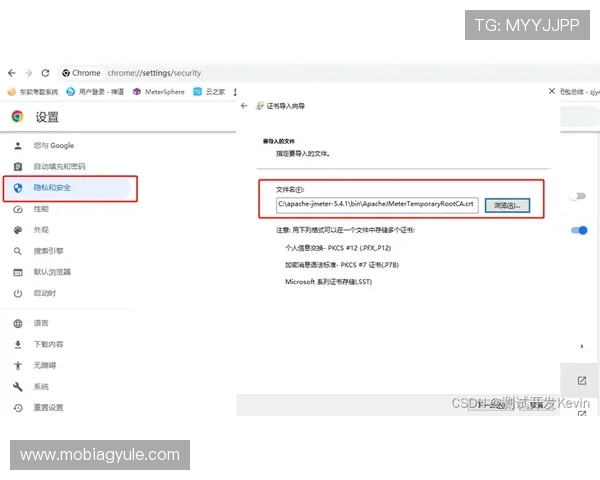Click the browser back arrow
Image resolution: width=600 pixels, height=480 pixels.
click(12, 73)
